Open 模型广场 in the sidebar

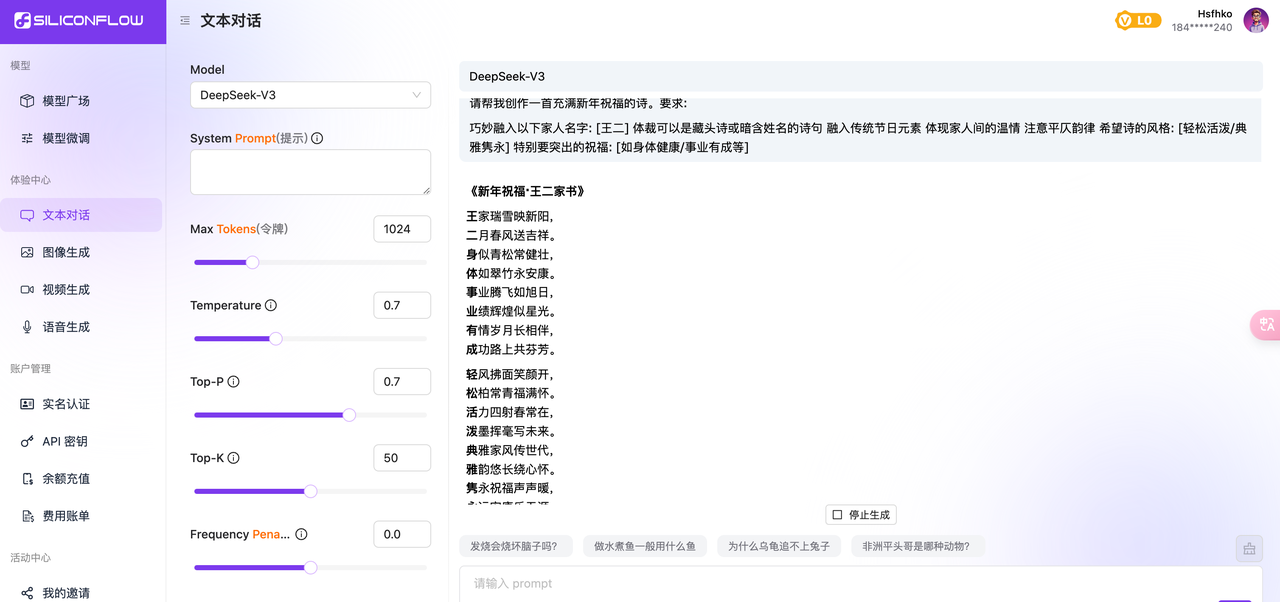[82, 101]
